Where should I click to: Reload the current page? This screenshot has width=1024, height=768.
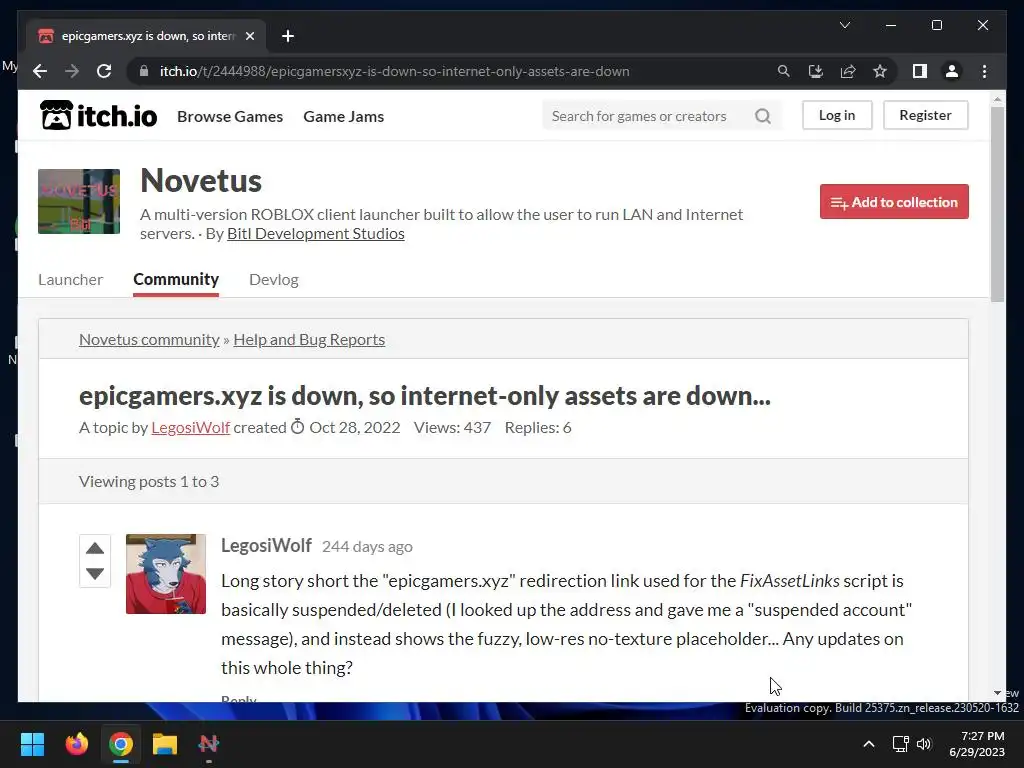(x=104, y=71)
